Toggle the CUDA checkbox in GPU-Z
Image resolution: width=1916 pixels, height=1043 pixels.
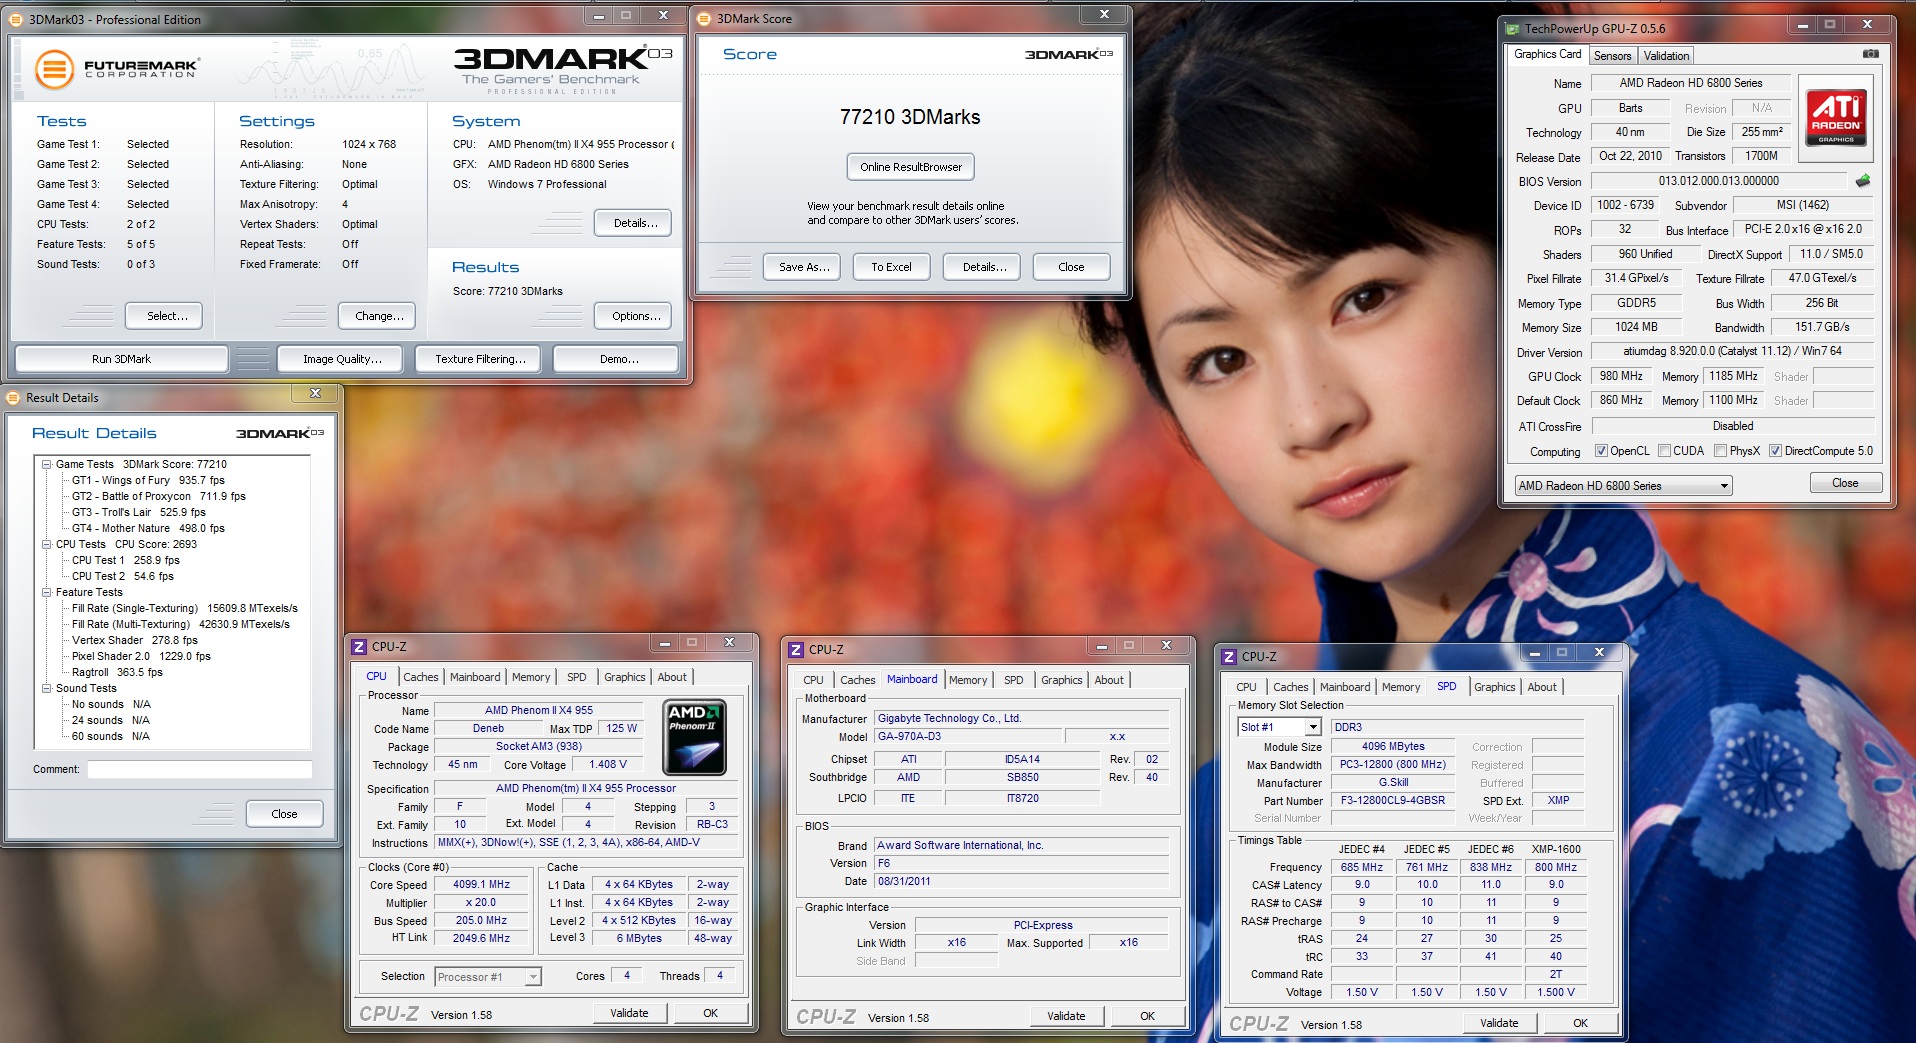pyautogui.click(x=1664, y=451)
